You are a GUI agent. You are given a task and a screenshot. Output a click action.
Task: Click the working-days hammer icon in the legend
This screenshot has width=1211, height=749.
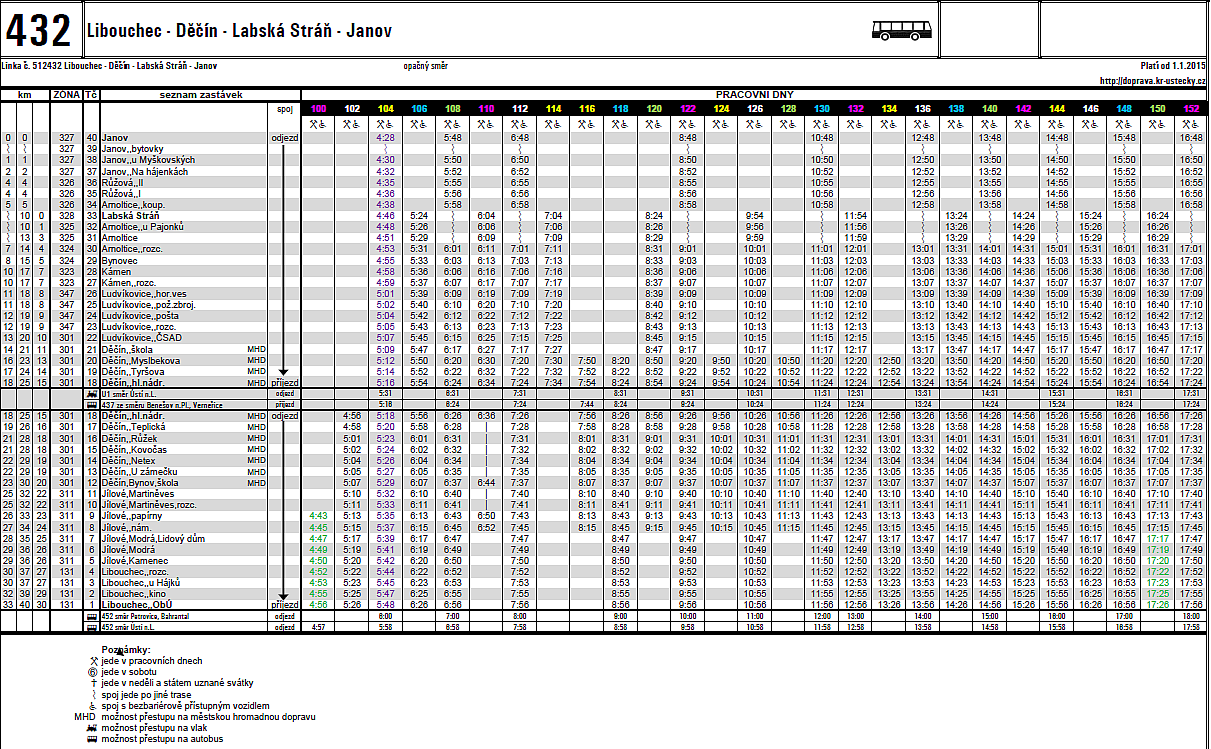[92, 661]
